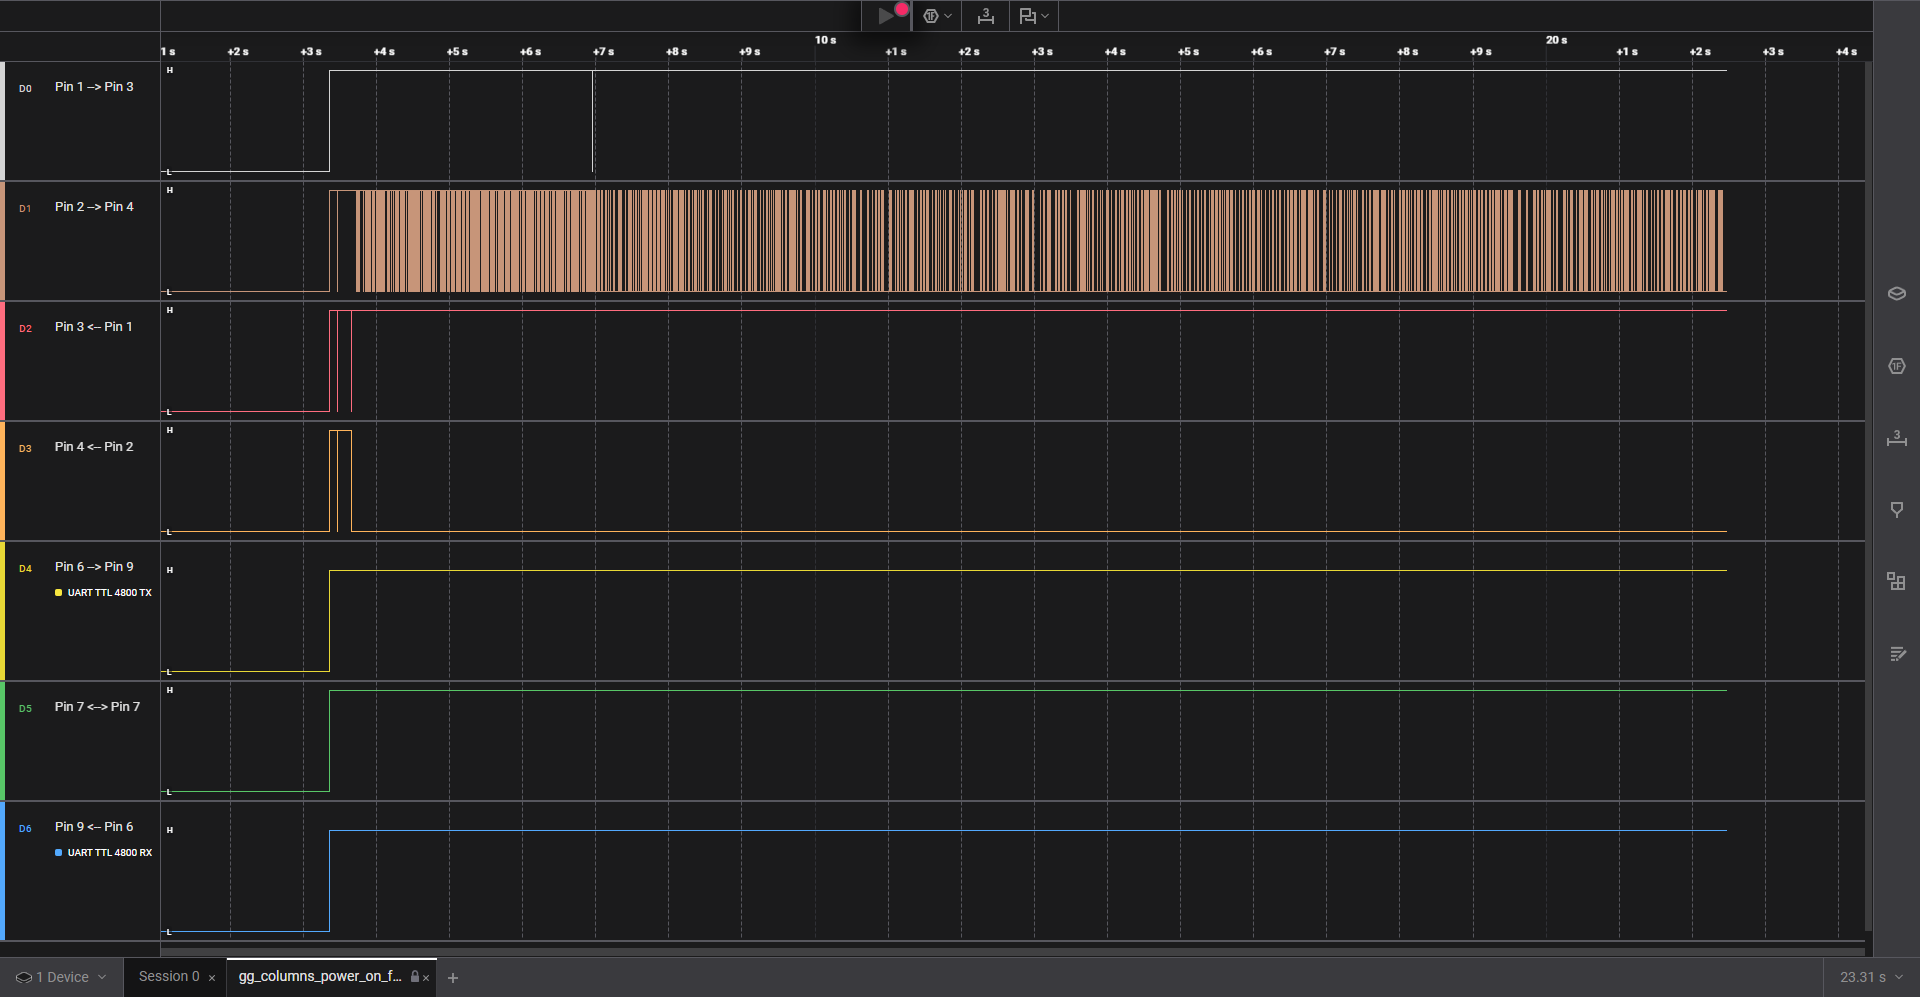Open the Extensions panel in right sidebar
Viewport: 1920px width, 997px height.
tap(1896, 582)
